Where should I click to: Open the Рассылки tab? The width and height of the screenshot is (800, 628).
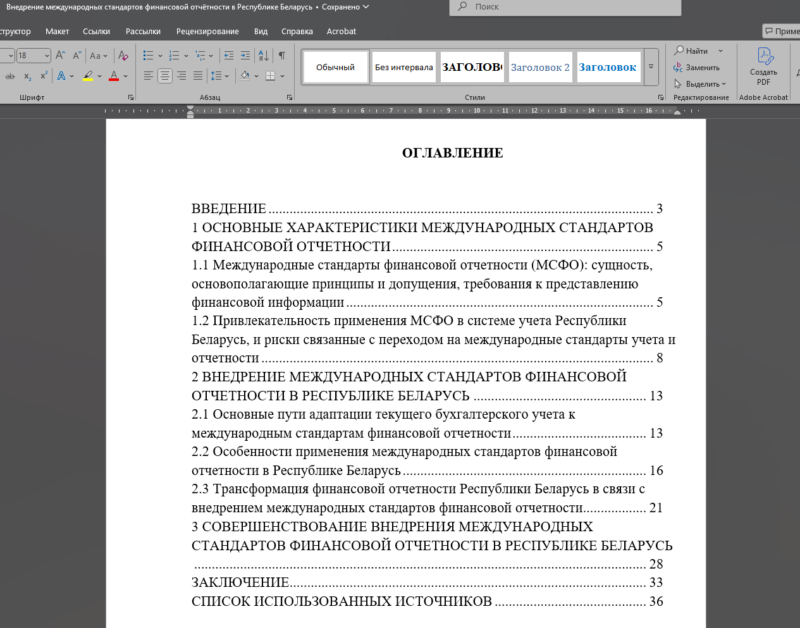tap(143, 31)
